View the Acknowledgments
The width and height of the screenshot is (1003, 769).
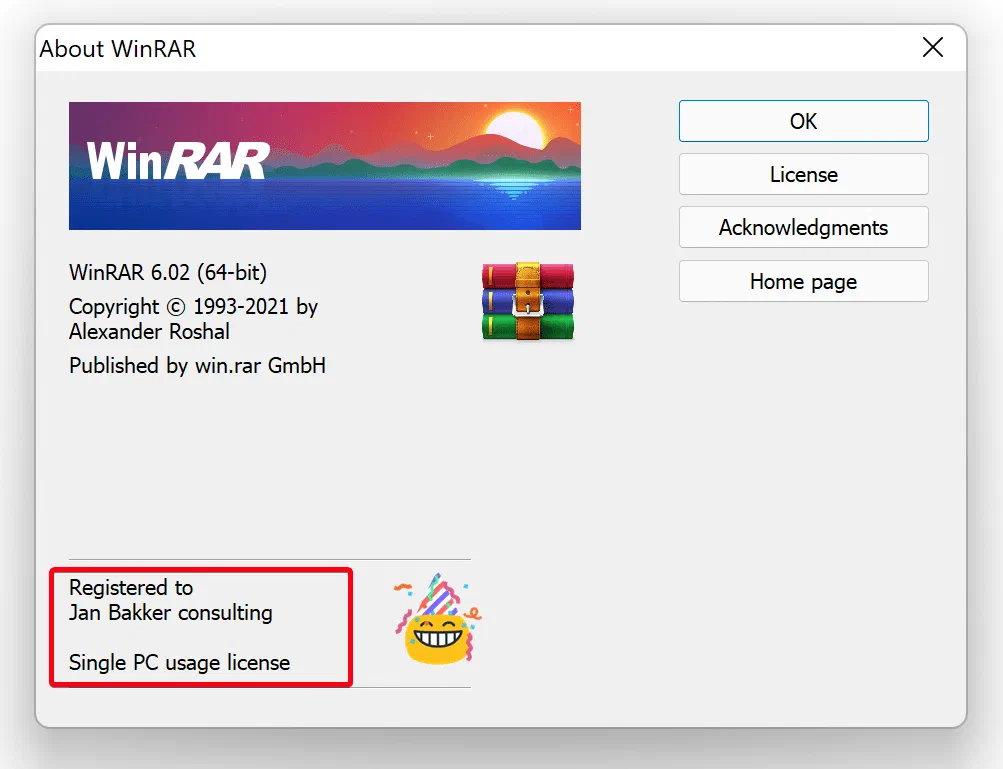pyautogui.click(x=803, y=227)
